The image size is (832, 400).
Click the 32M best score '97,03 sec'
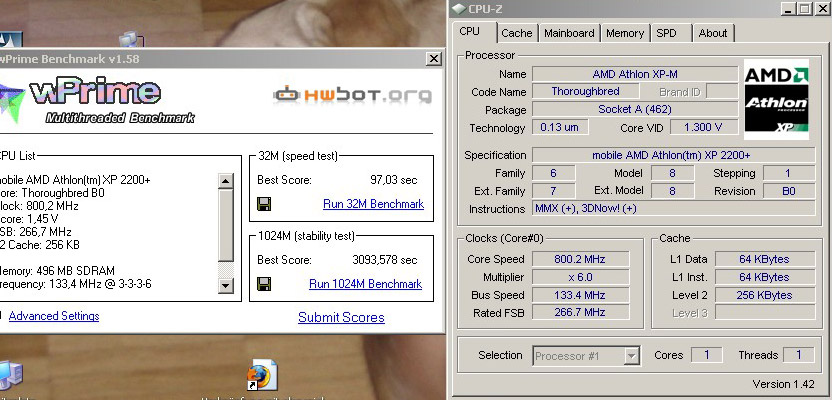(394, 180)
